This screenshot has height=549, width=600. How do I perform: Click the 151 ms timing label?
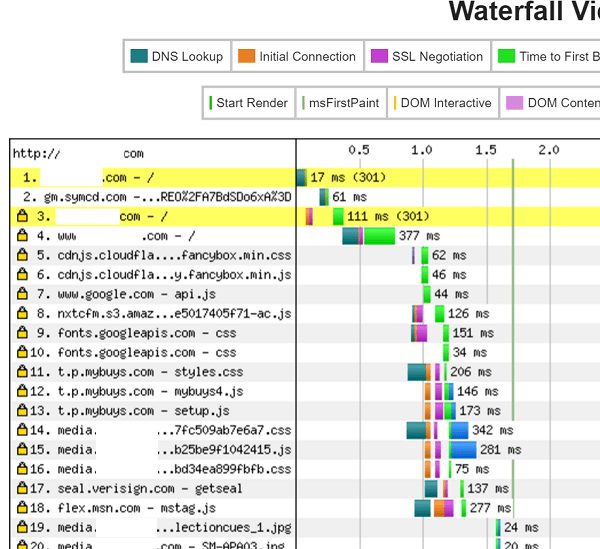(x=473, y=333)
